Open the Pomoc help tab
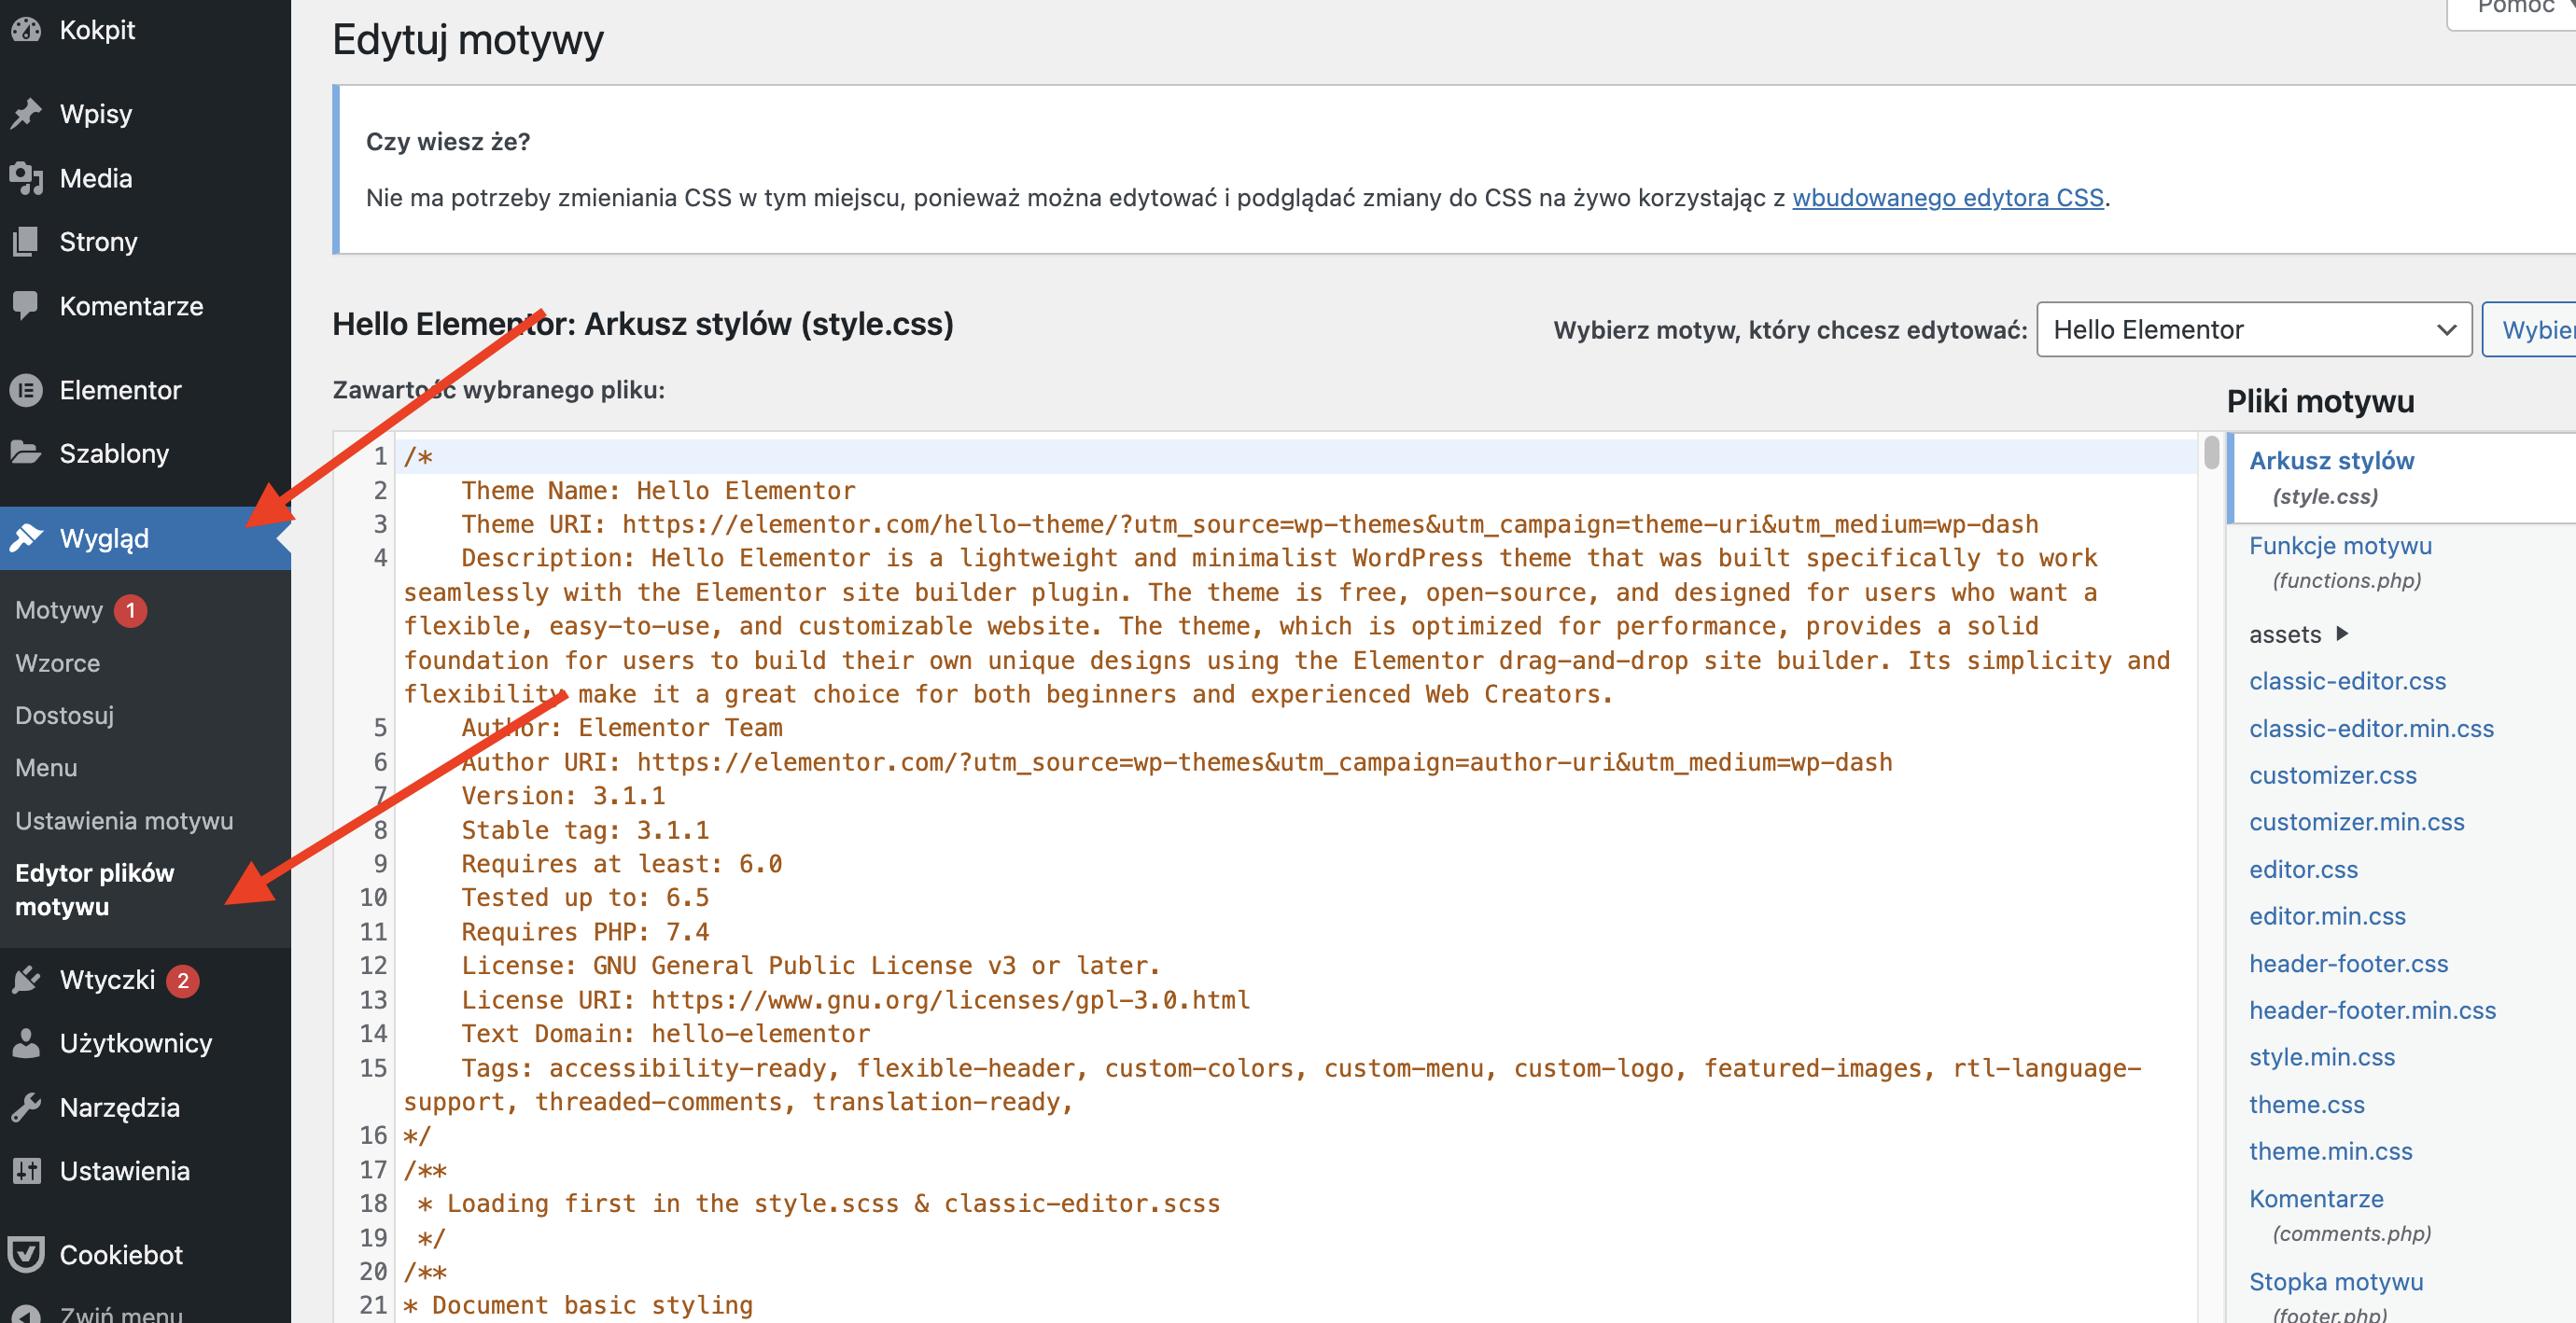 [2512, 10]
